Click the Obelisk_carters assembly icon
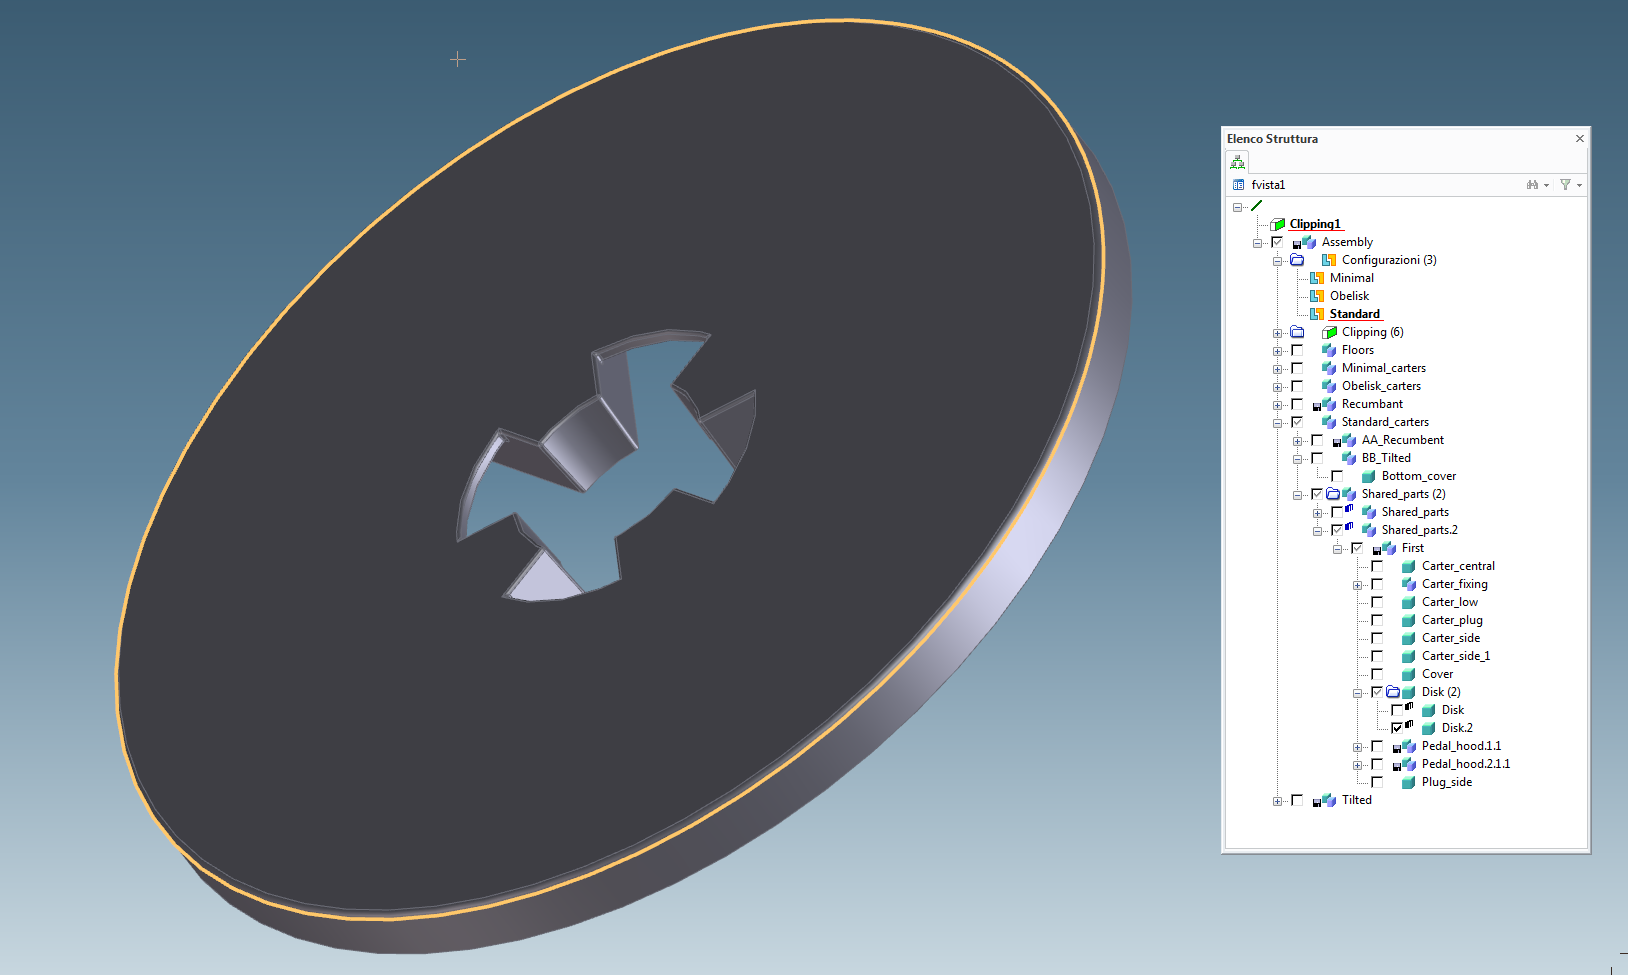Image resolution: width=1628 pixels, height=975 pixels. (1329, 386)
